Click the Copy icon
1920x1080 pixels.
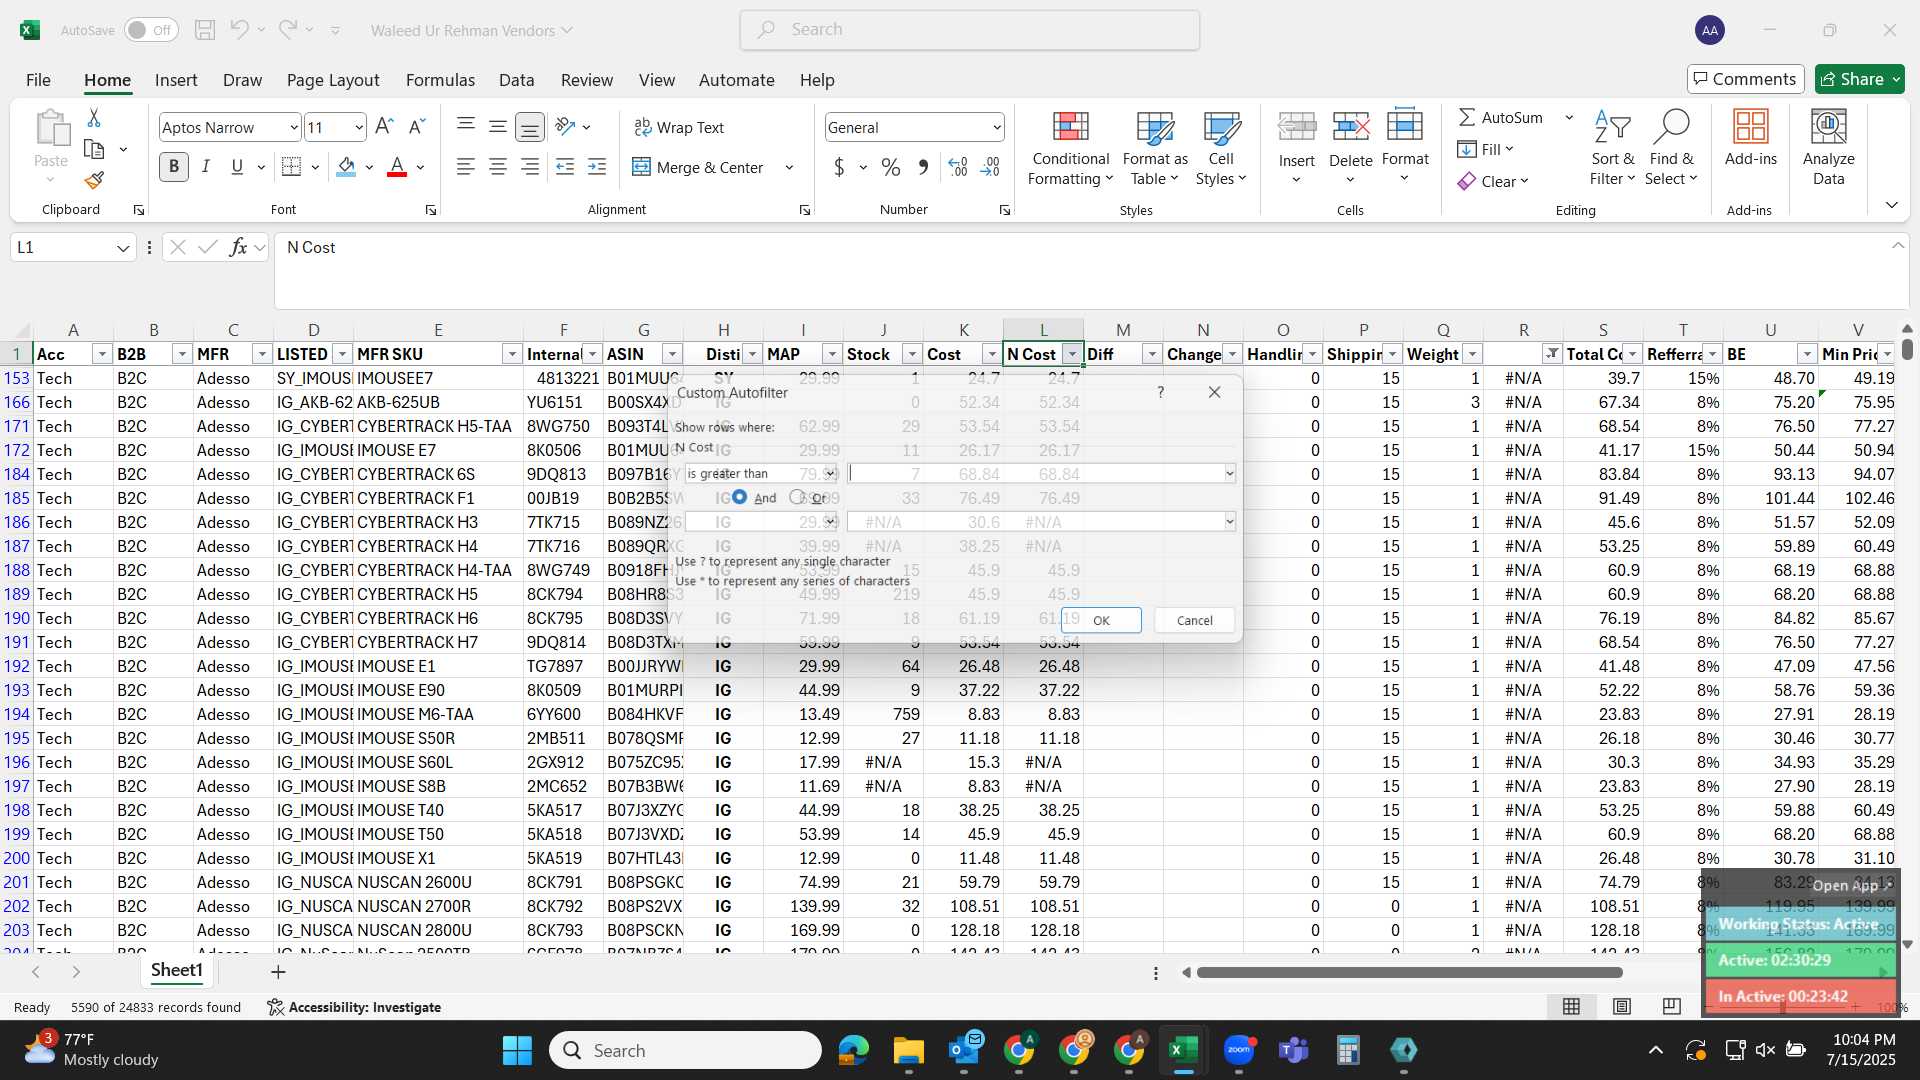(94, 149)
